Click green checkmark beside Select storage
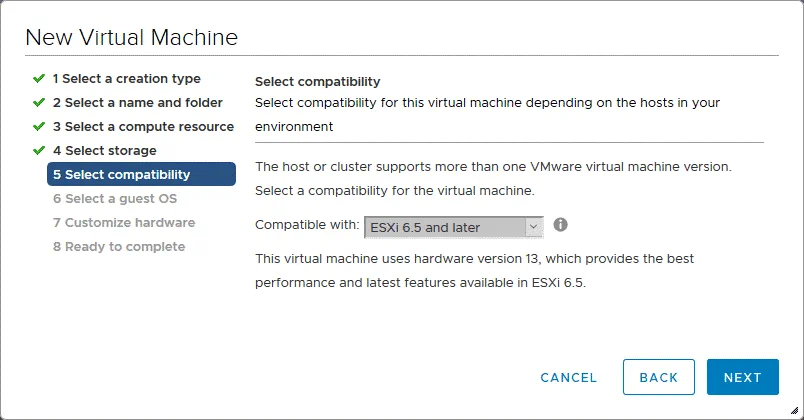 (39, 150)
